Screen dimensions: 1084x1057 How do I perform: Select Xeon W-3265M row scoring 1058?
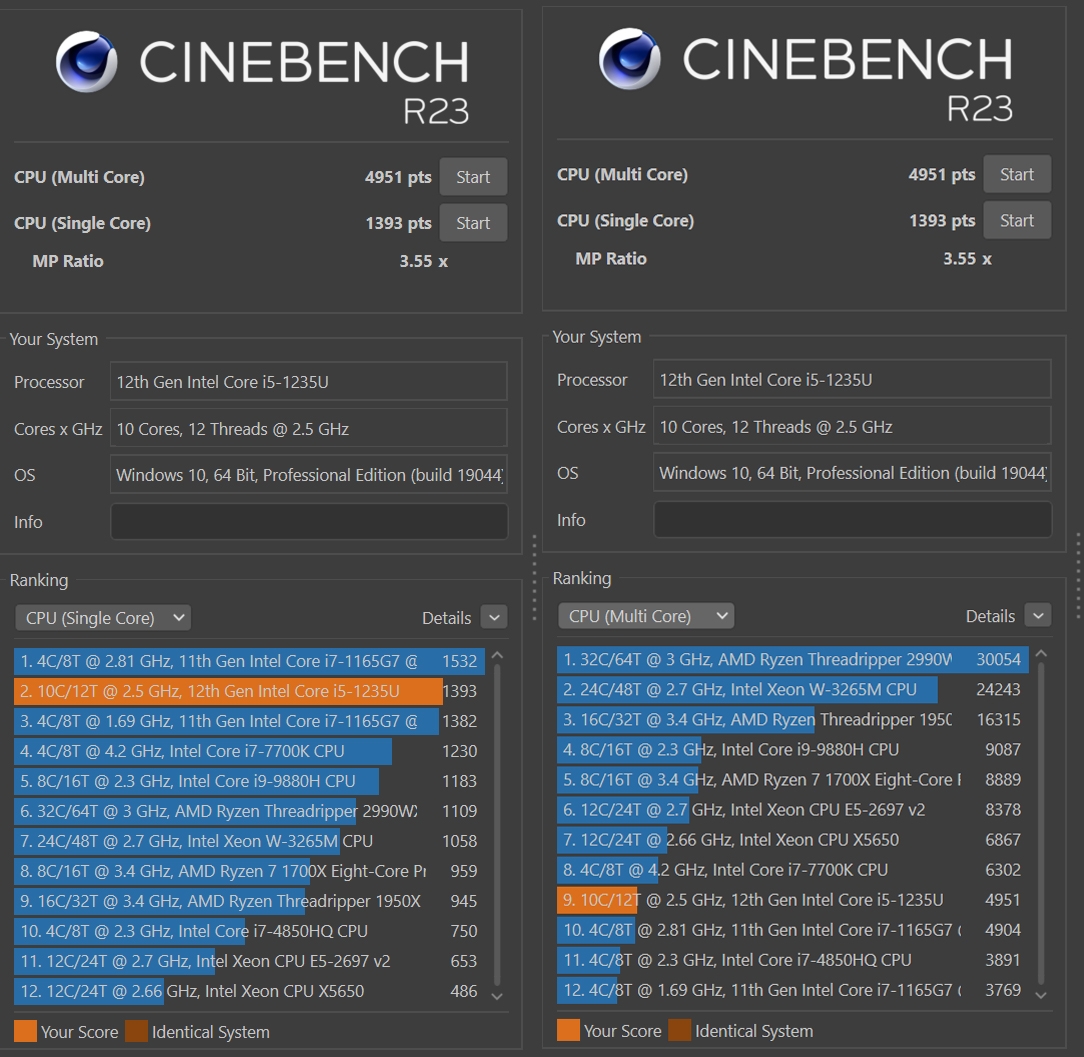249,841
